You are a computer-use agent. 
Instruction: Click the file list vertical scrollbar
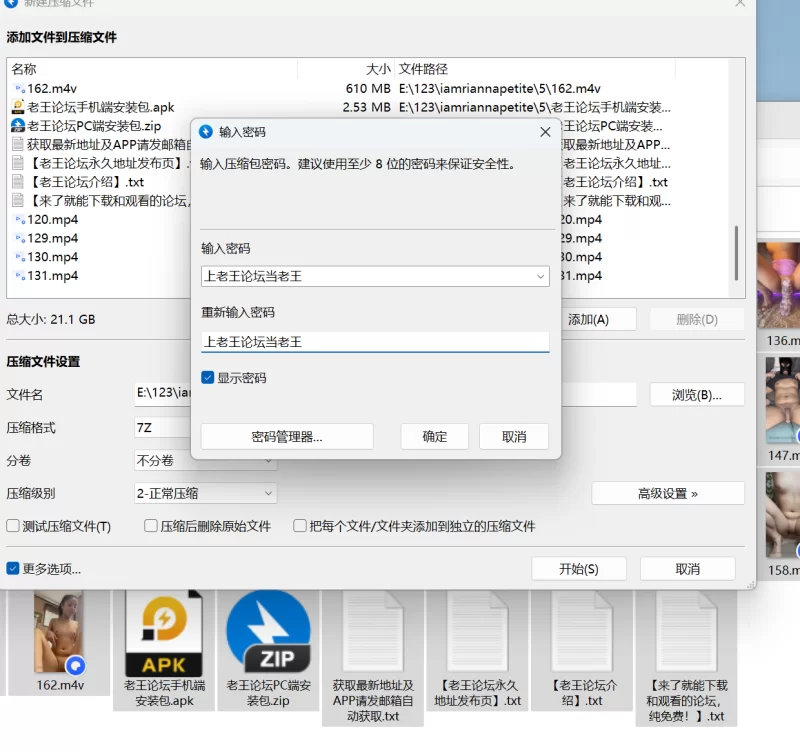[x=738, y=250]
